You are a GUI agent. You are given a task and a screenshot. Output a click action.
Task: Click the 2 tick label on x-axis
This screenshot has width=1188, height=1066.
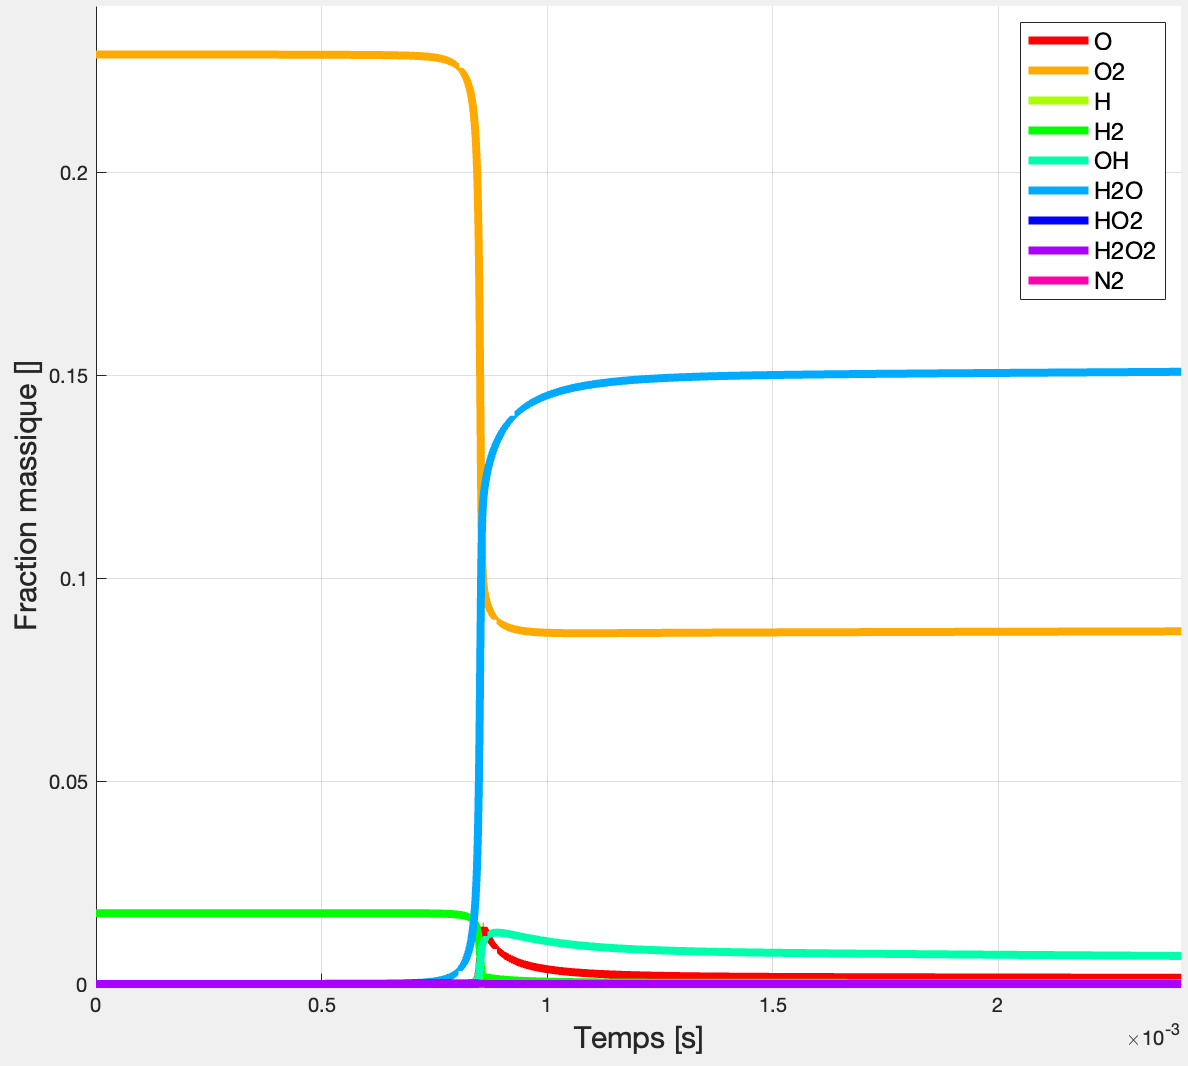pos(997,1006)
